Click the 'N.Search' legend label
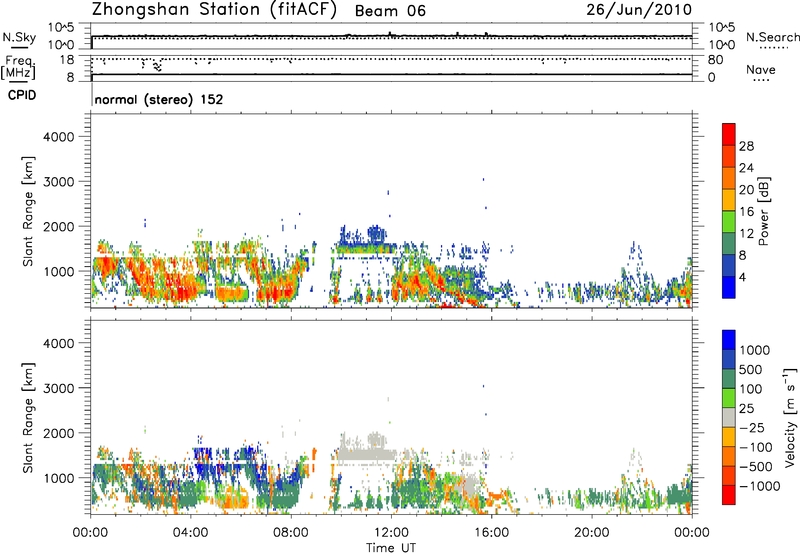 point(773,37)
